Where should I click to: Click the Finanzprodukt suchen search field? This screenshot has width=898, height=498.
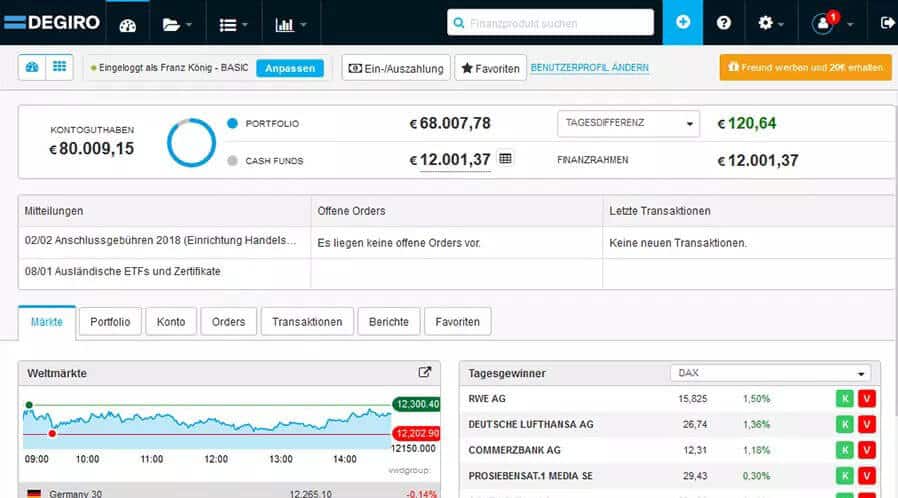tap(550, 22)
